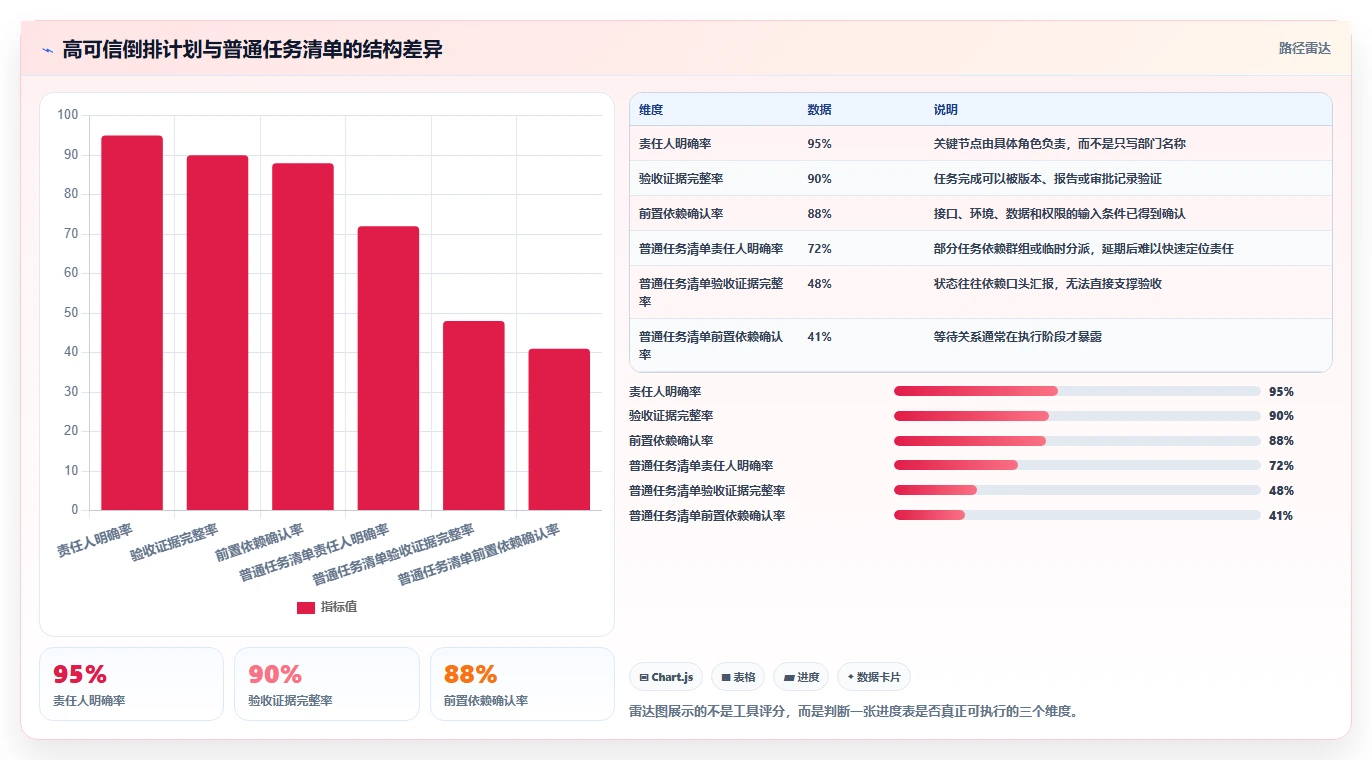
Task: Click the footnote starting 雷达图展示的不是工具评分
Action: [854, 712]
